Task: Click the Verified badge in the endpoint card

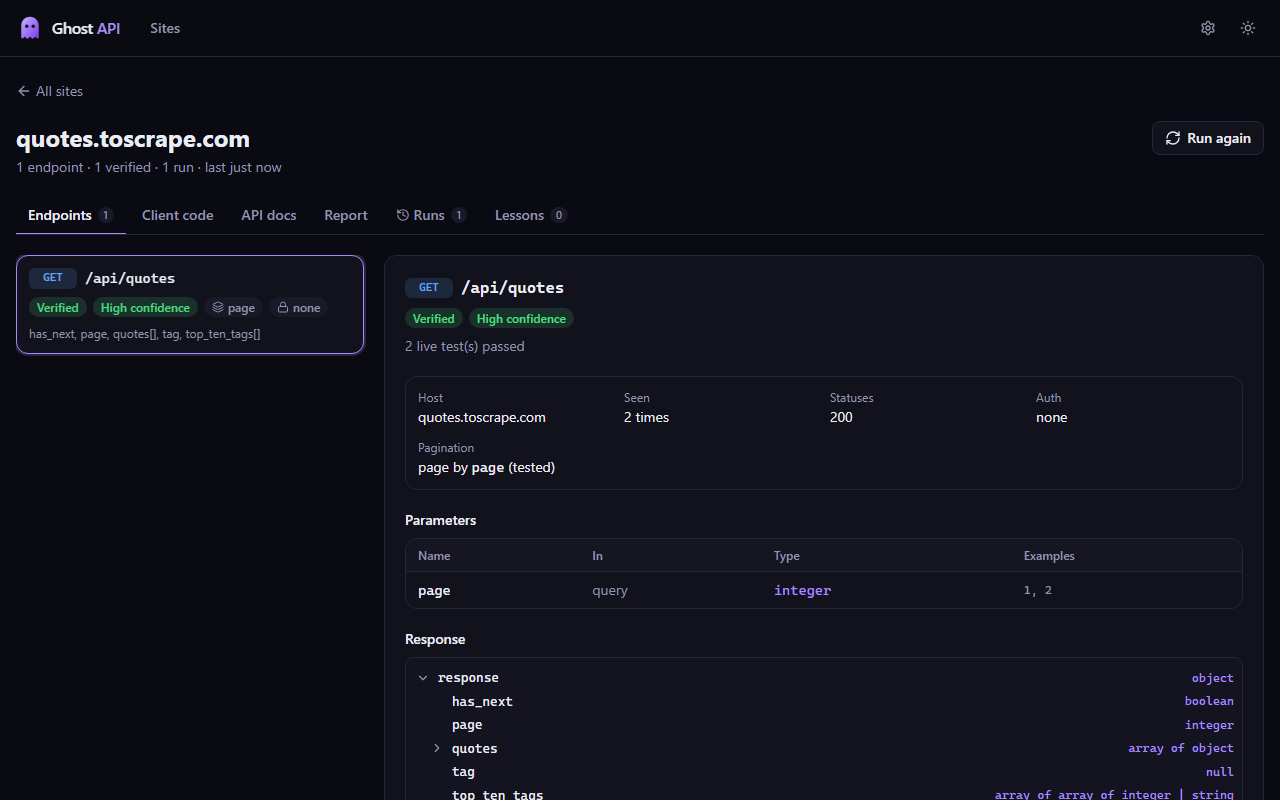Action: (58, 308)
